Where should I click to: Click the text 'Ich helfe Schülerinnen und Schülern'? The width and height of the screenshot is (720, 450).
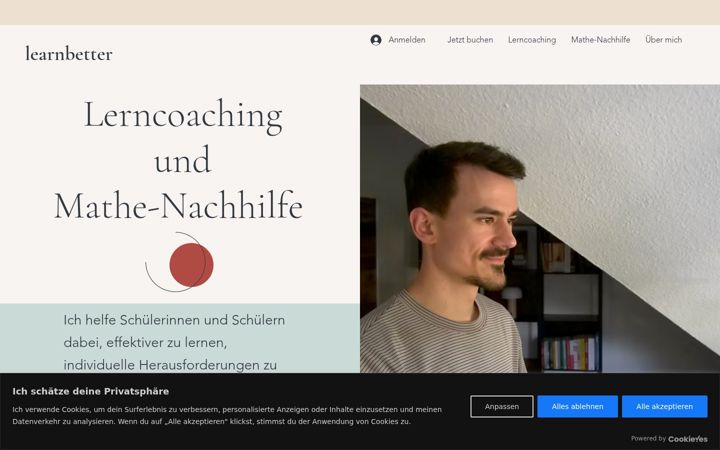pos(174,320)
